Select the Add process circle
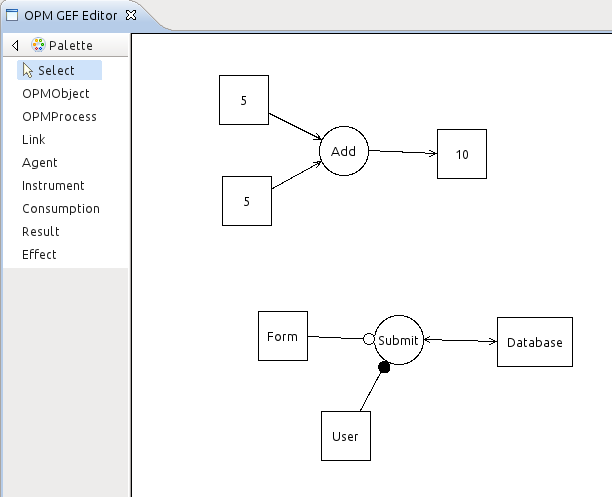612x497 pixels. pos(344,151)
